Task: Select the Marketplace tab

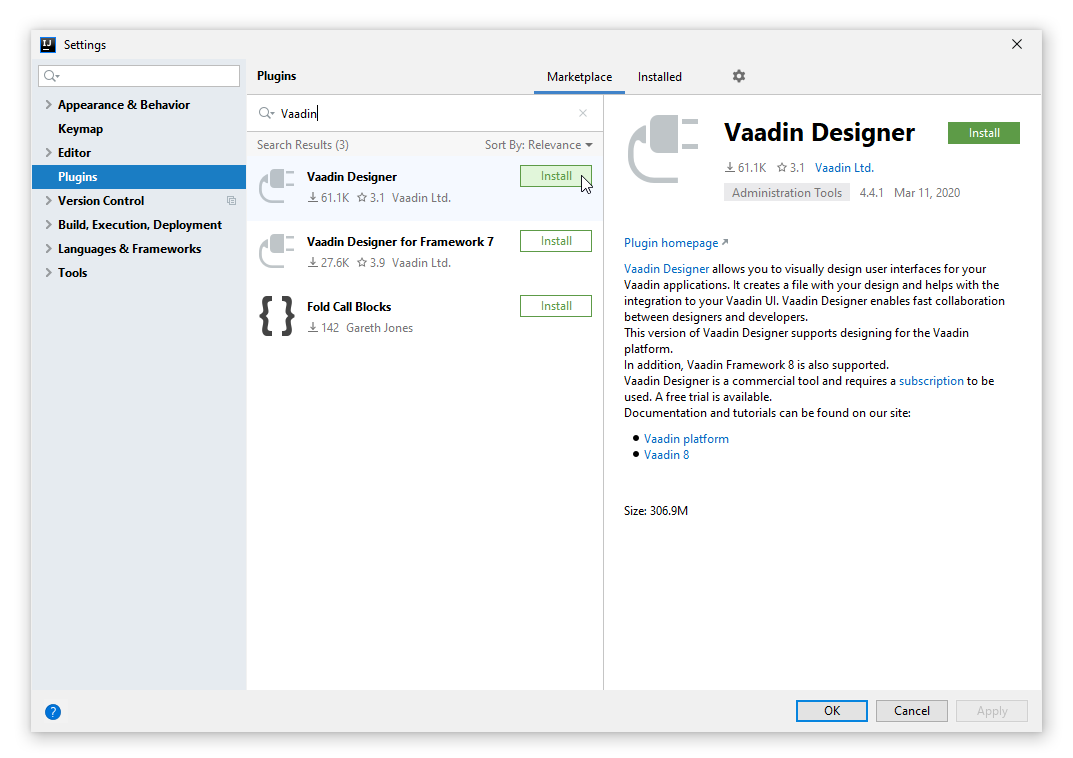Action: (579, 76)
